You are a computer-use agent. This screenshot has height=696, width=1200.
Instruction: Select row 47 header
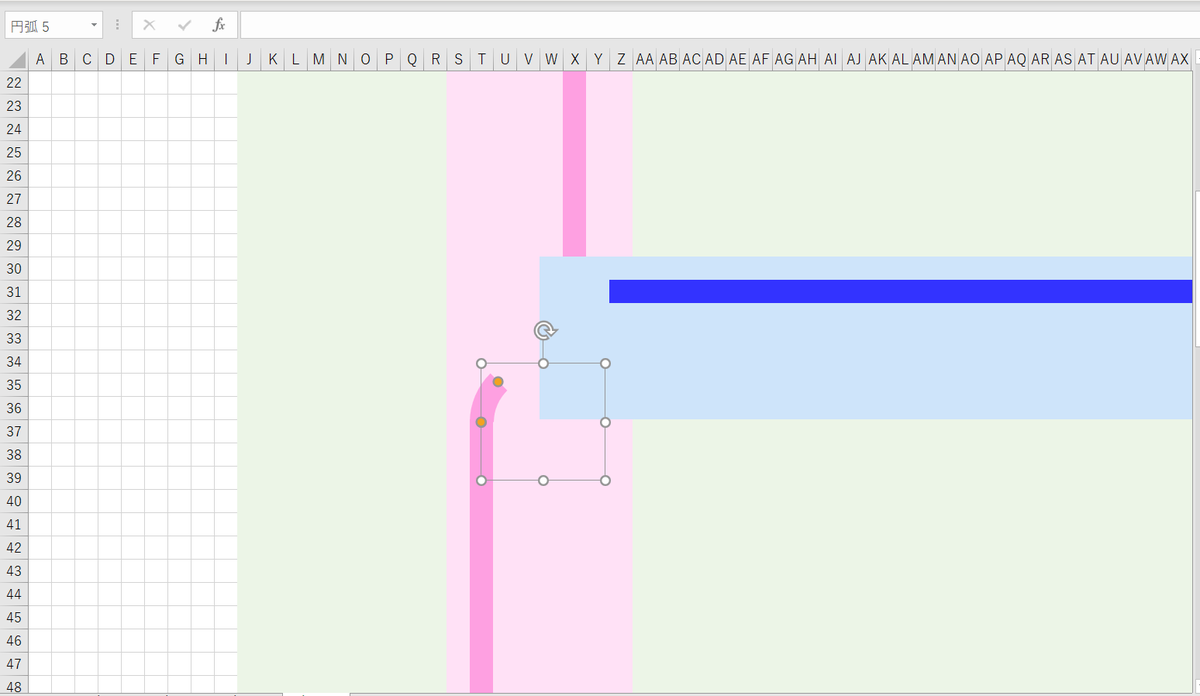pos(14,663)
